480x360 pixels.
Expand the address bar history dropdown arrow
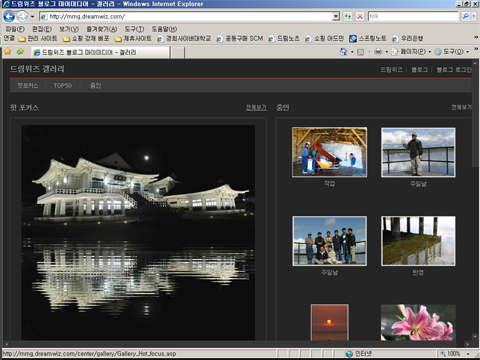(336, 16)
